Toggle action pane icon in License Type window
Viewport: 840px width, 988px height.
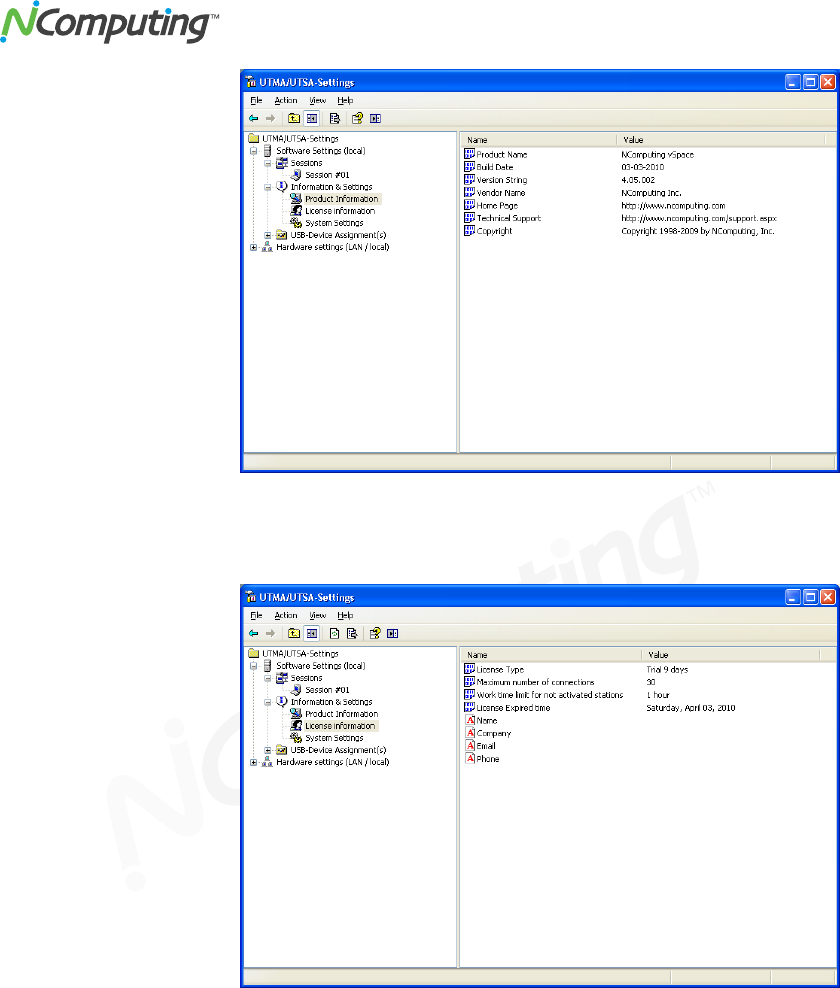click(x=393, y=633)
